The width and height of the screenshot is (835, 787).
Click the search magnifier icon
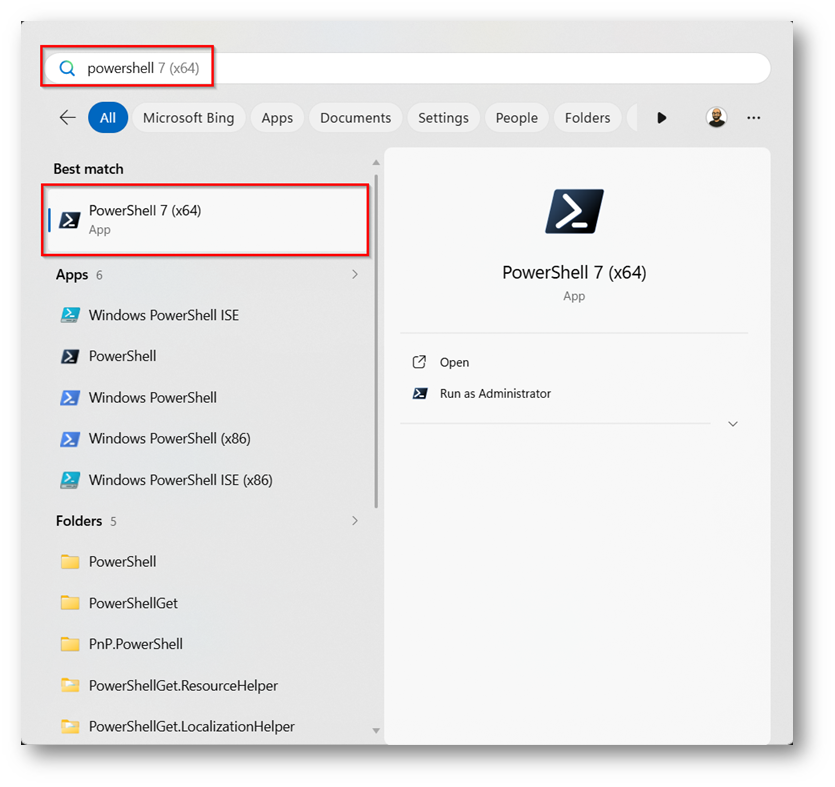[x=67, y=68]
